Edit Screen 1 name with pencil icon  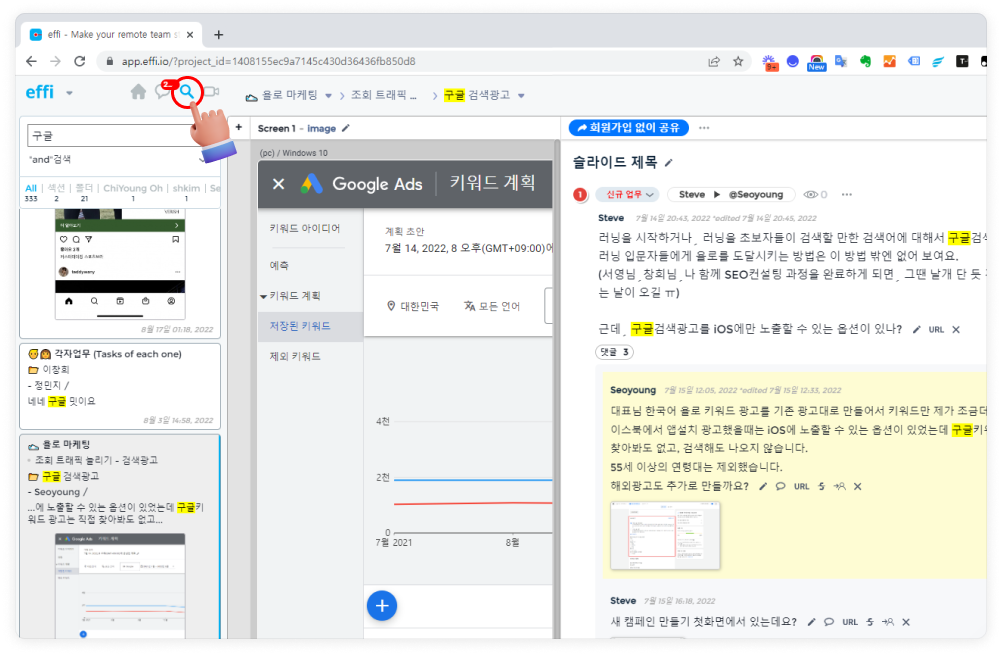click(346, 128)
